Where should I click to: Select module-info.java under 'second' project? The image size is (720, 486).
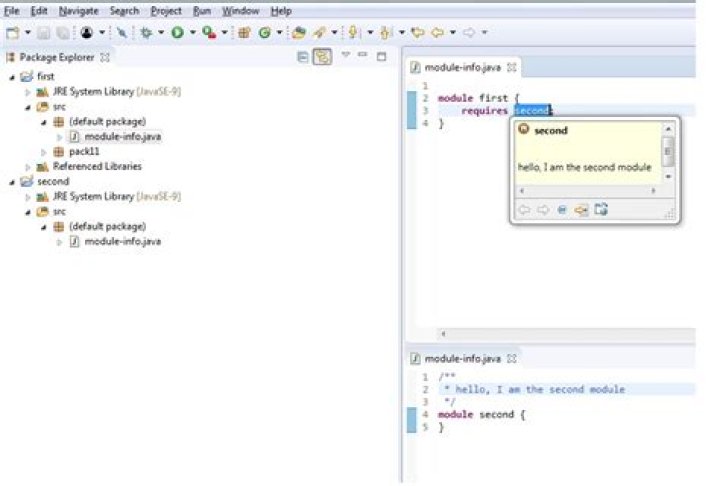[122, 241]
